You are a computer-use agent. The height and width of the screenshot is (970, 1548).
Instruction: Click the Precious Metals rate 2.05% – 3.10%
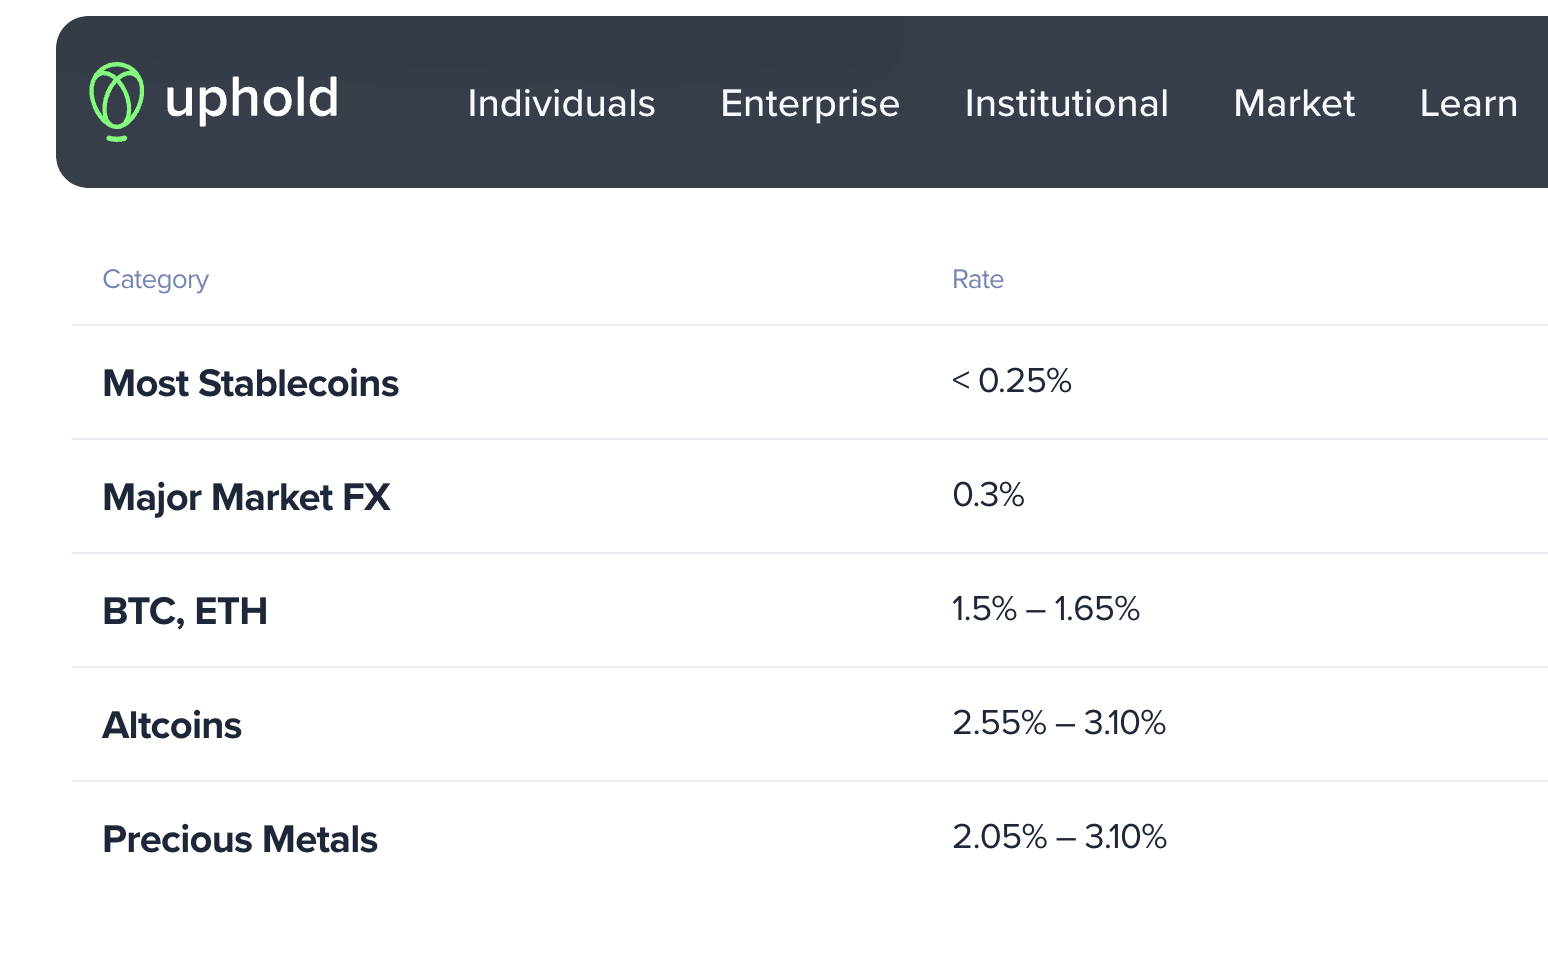[1059, 837]
